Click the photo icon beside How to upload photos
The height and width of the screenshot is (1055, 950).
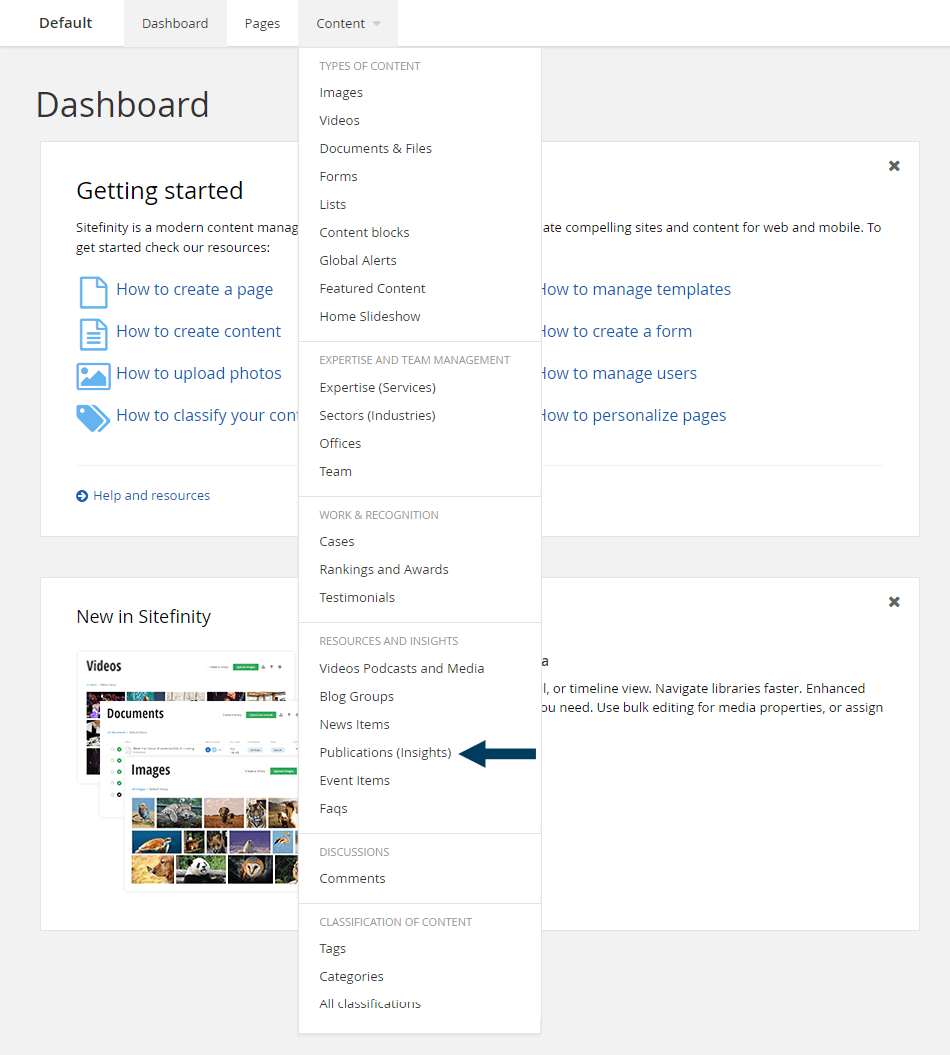click(93, 376)
